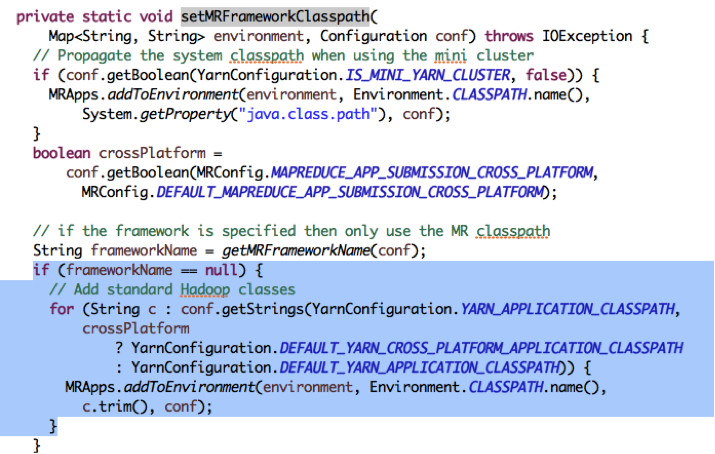Screen dimensions: 715x454
Task: Click DEFAULT_MAPREDUCE_APP_SUBMISSION_CROSS_PLATFORM constant
Action: [350, 192]
